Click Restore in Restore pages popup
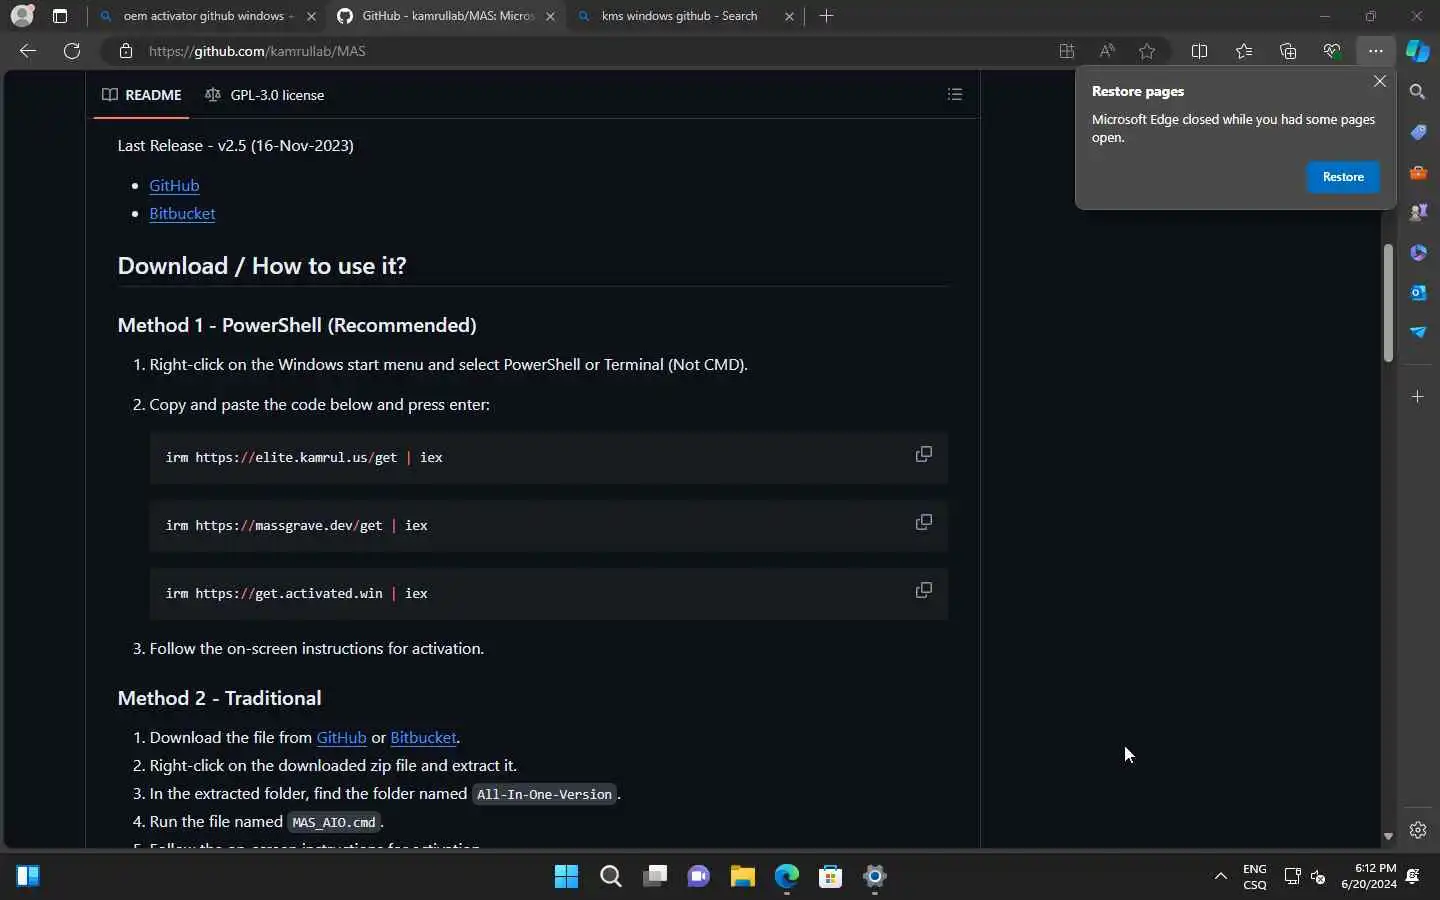The height and width of the screenshot is (900, 1440). [x=1343, y=177]
